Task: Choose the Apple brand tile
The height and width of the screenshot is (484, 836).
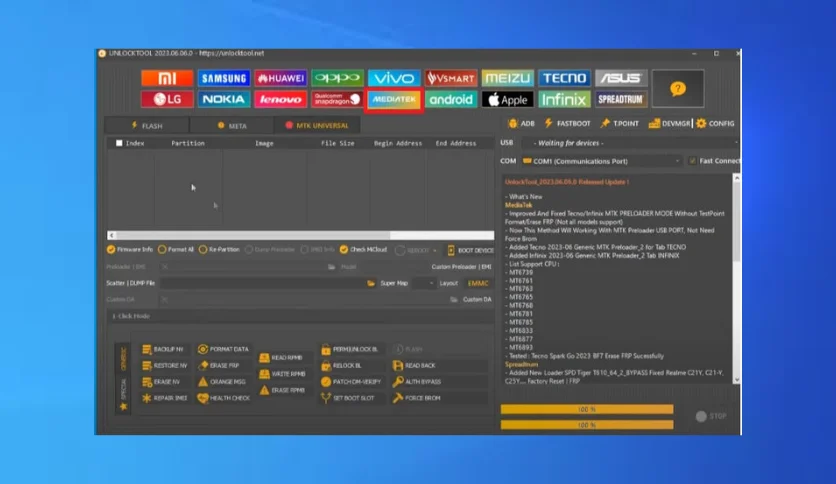Action: pyautogui.click(x=508, y=99)
